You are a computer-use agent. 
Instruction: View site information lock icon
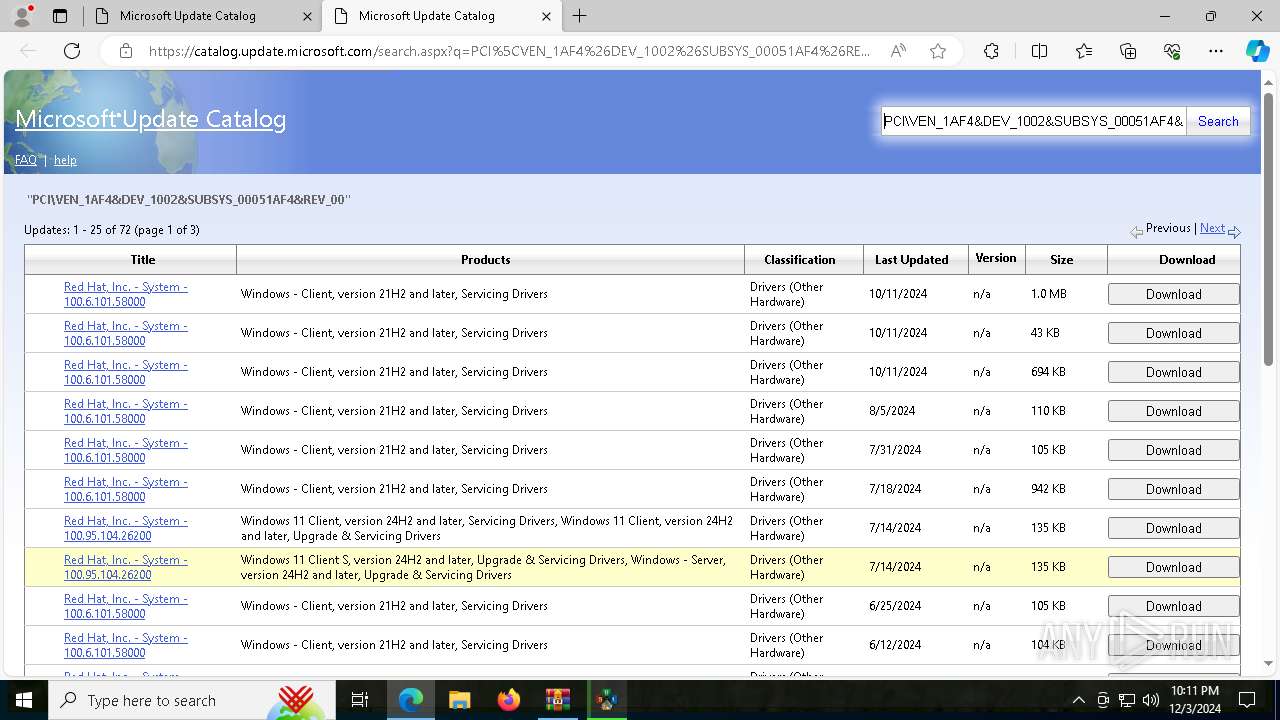[x=126, y=51]
